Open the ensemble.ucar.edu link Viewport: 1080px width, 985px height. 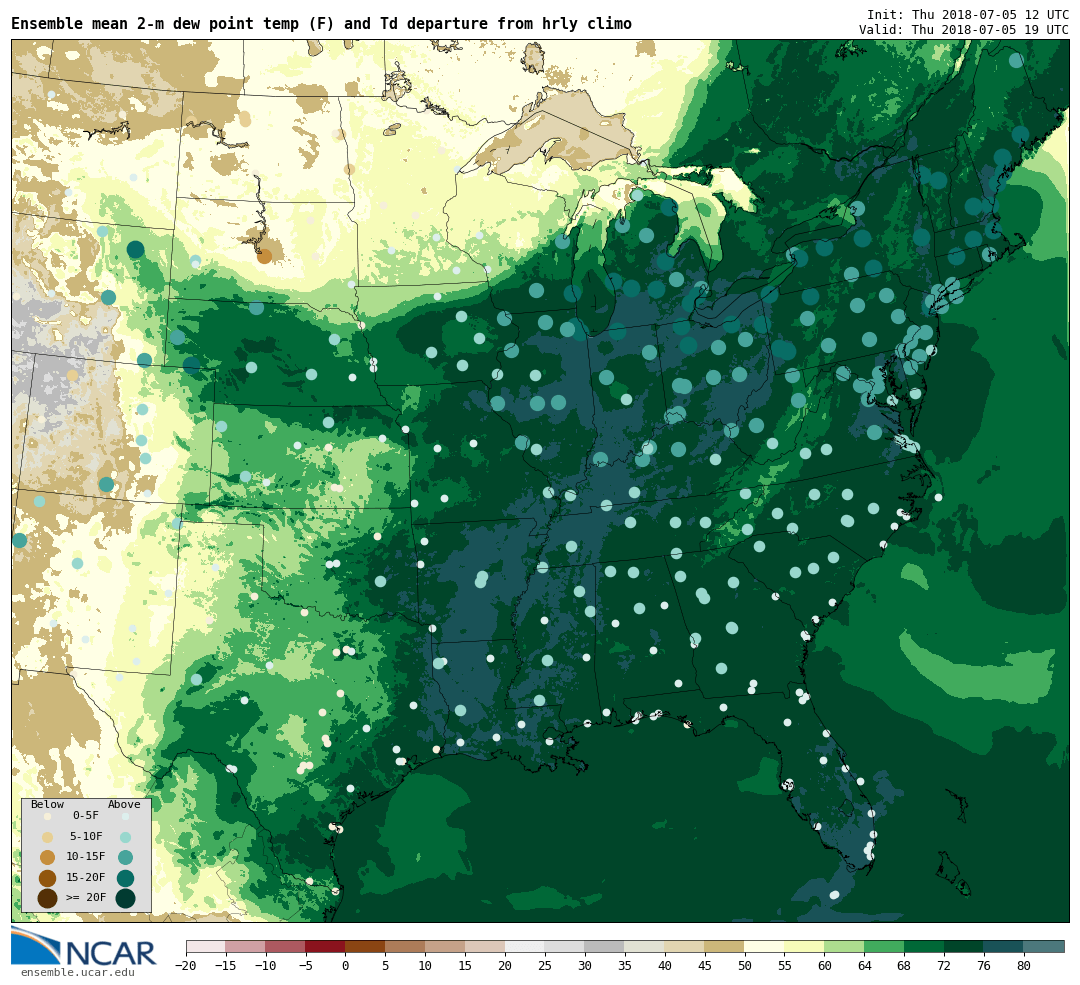pos(77,972)
